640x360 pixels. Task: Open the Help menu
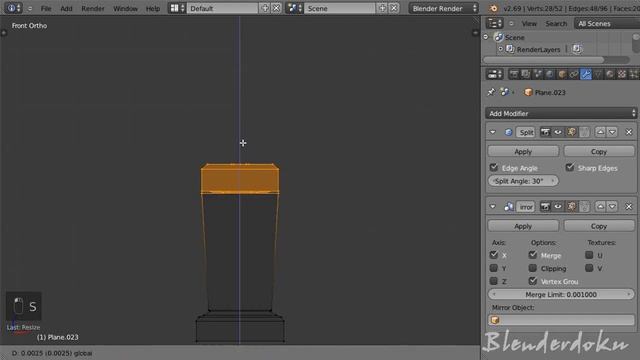(153, 9)
